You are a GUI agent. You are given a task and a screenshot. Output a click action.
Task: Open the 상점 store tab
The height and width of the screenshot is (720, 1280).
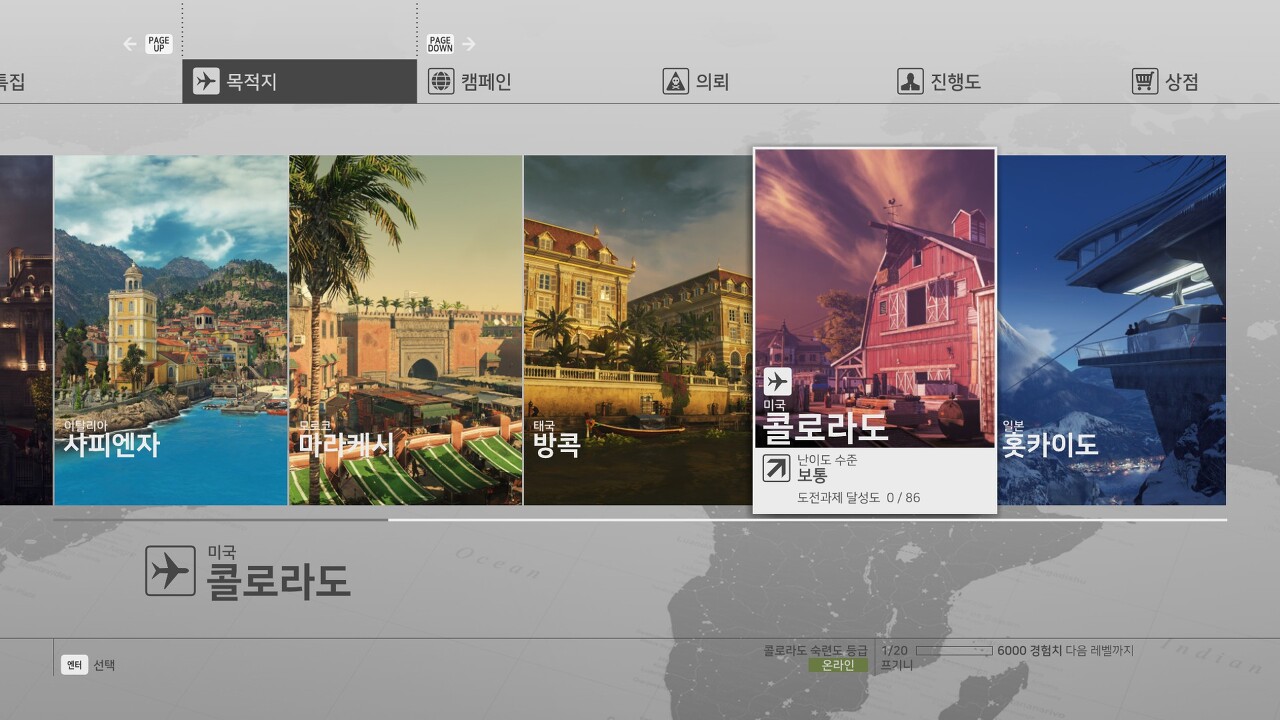point(1166,81)
